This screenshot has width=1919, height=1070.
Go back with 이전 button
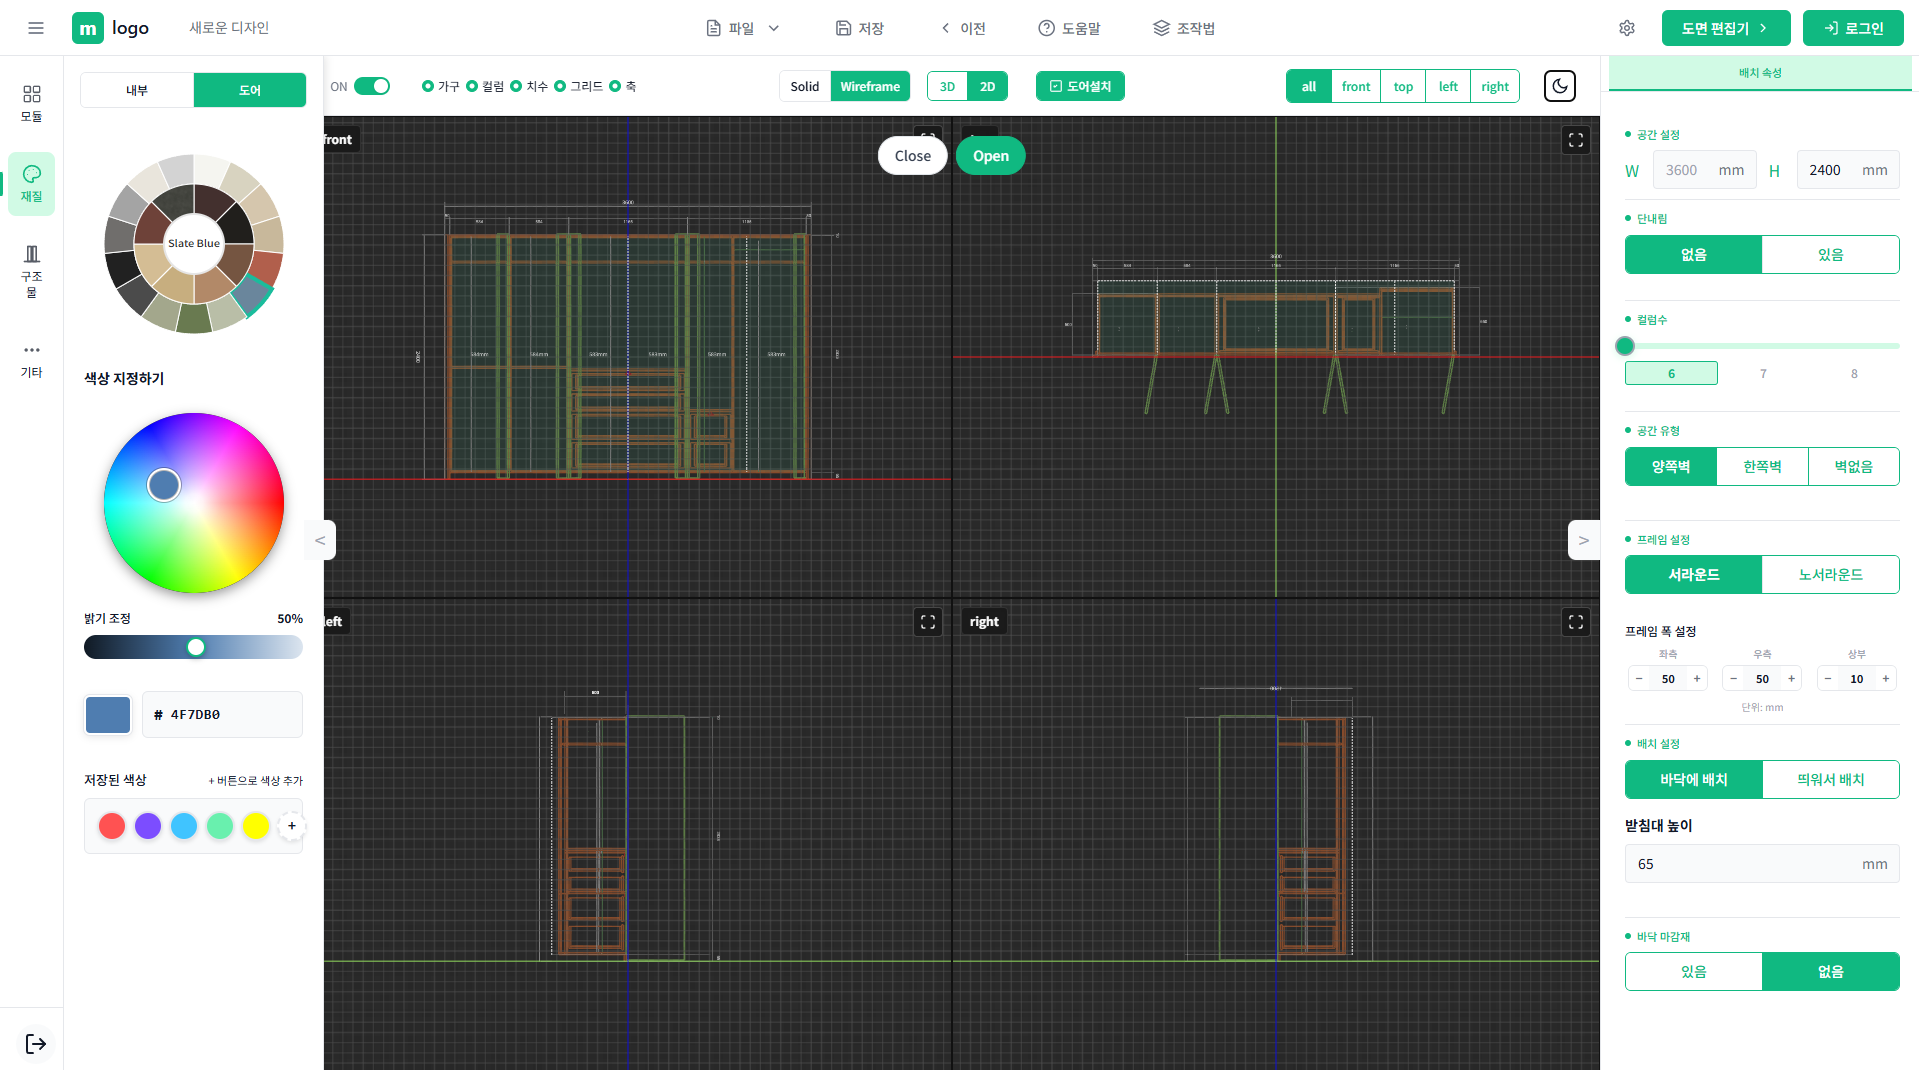click(x=963, y=28)
